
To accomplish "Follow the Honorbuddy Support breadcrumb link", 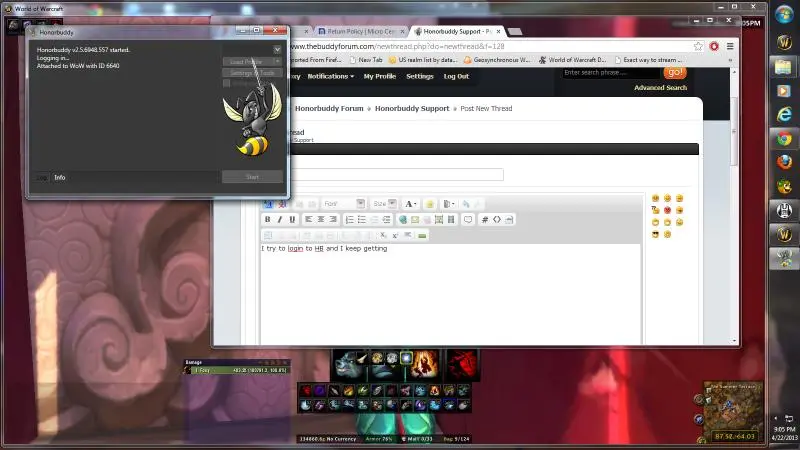I will [x=412, y=108].
